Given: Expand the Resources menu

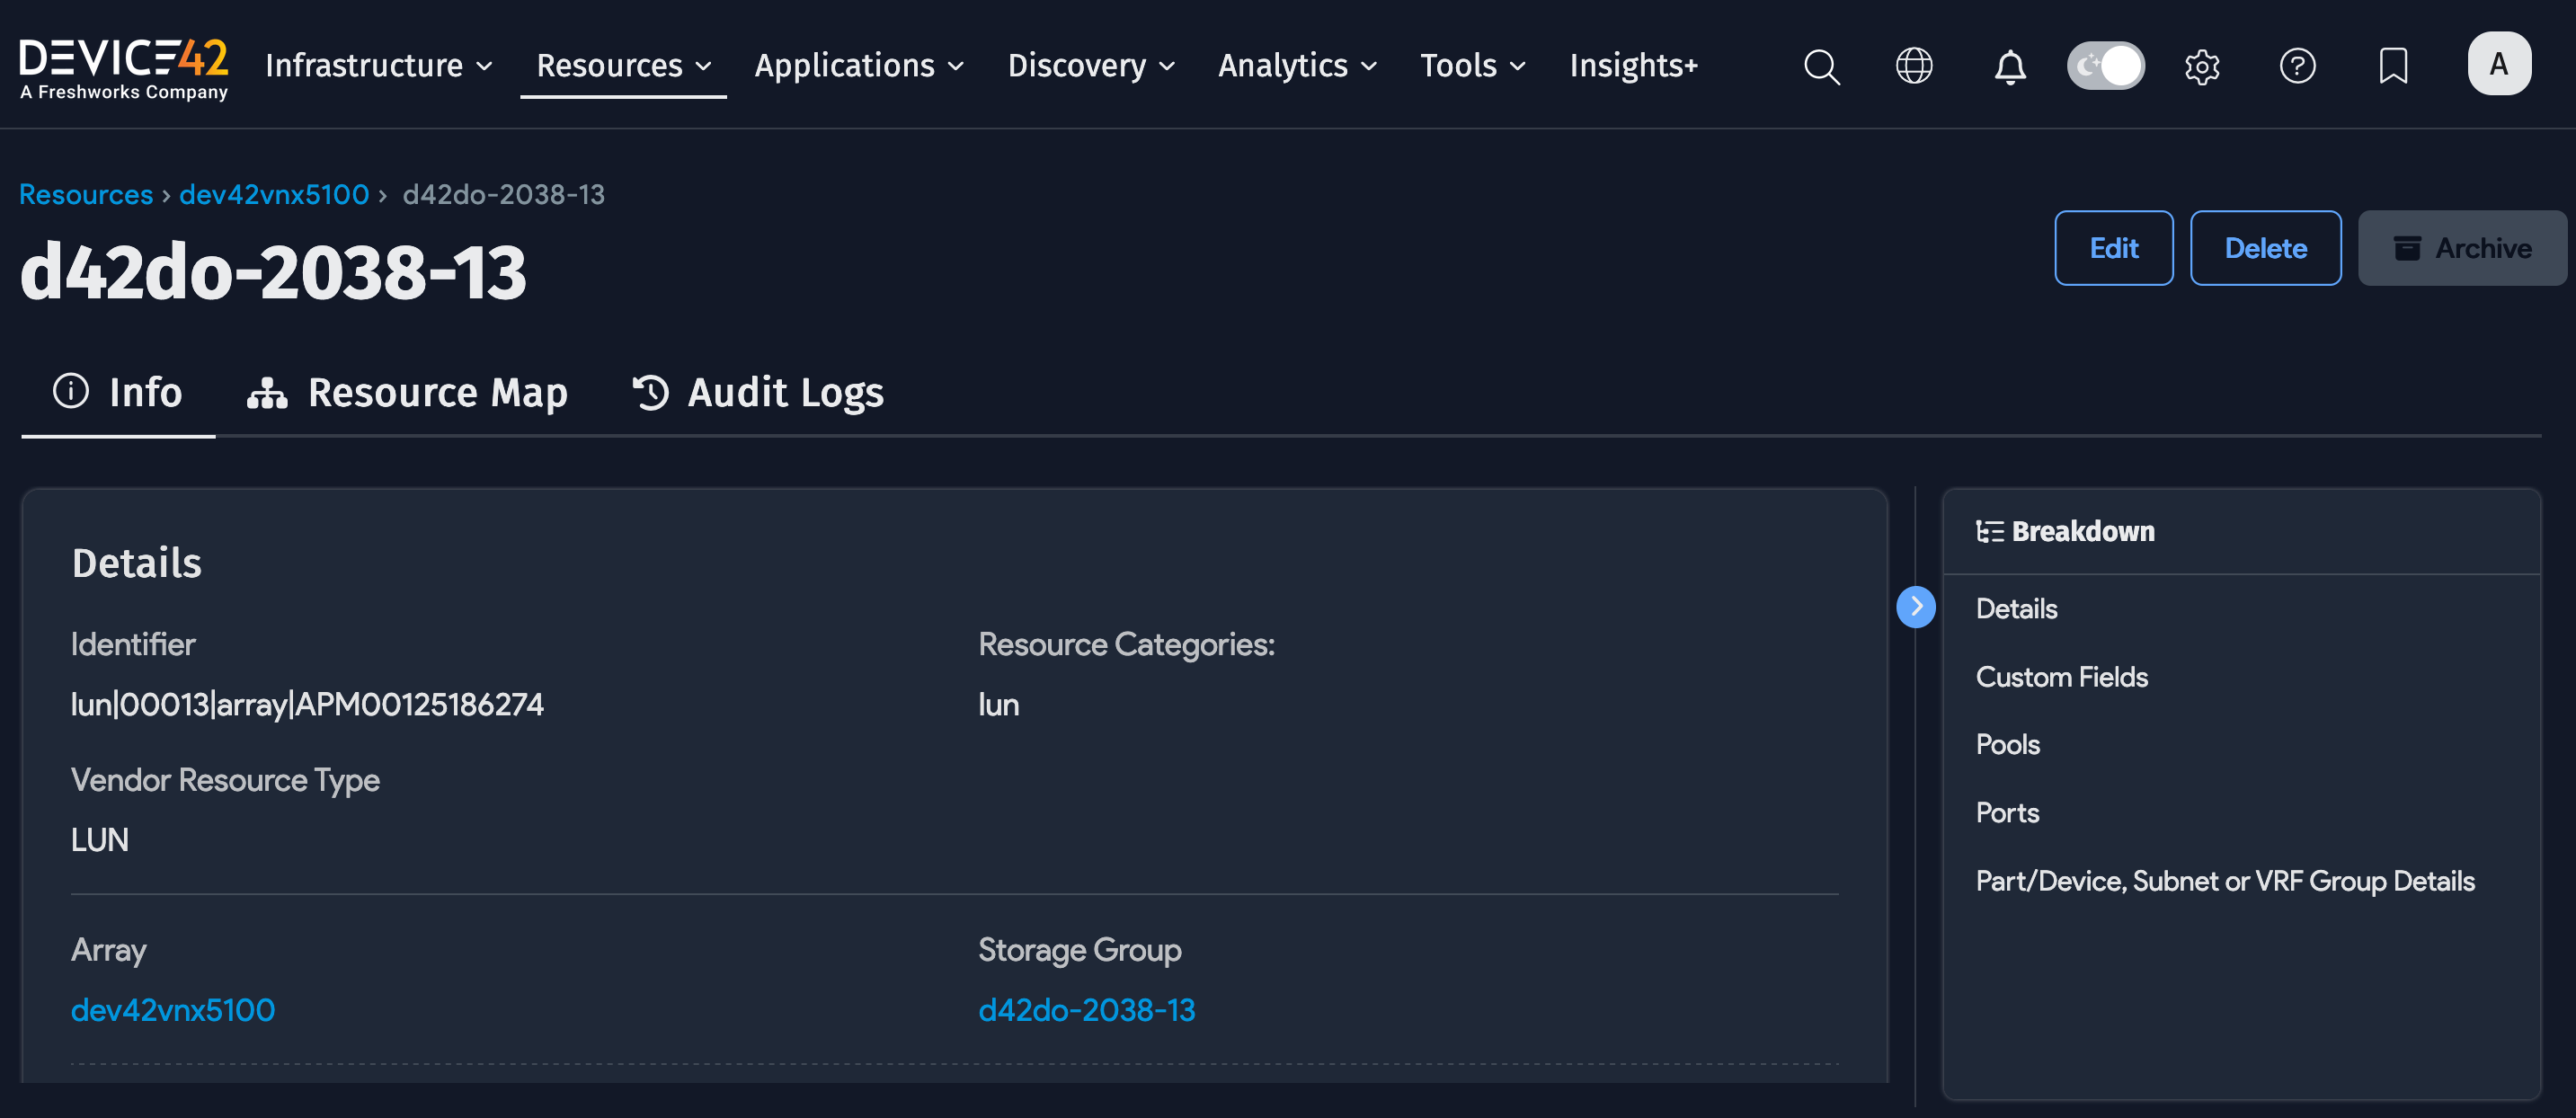Looking at the screenshot, I should (622, 65).
